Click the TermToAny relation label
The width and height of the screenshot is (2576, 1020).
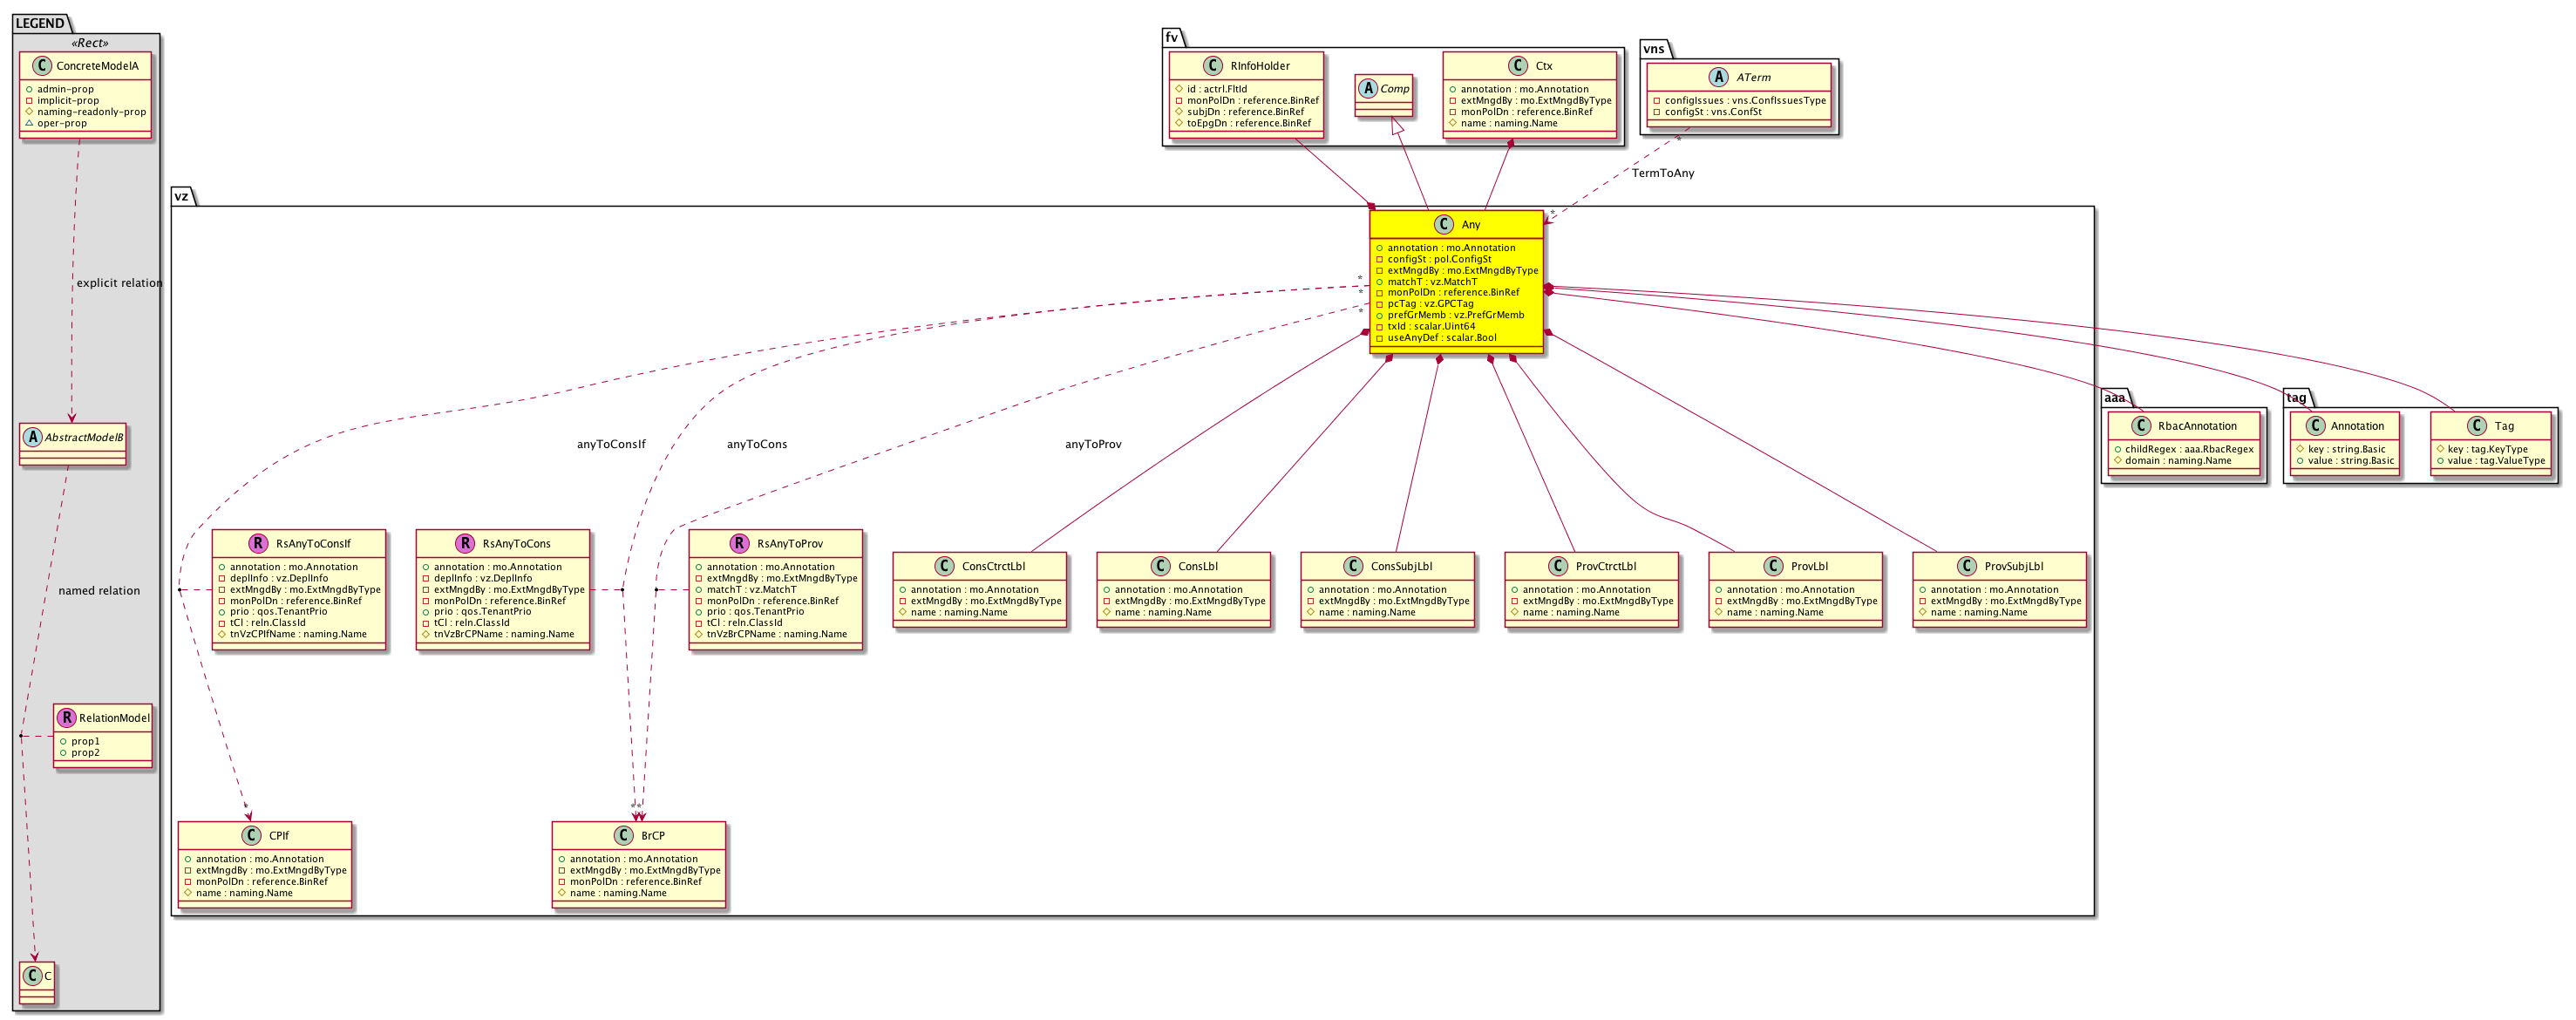point(1662,173)
